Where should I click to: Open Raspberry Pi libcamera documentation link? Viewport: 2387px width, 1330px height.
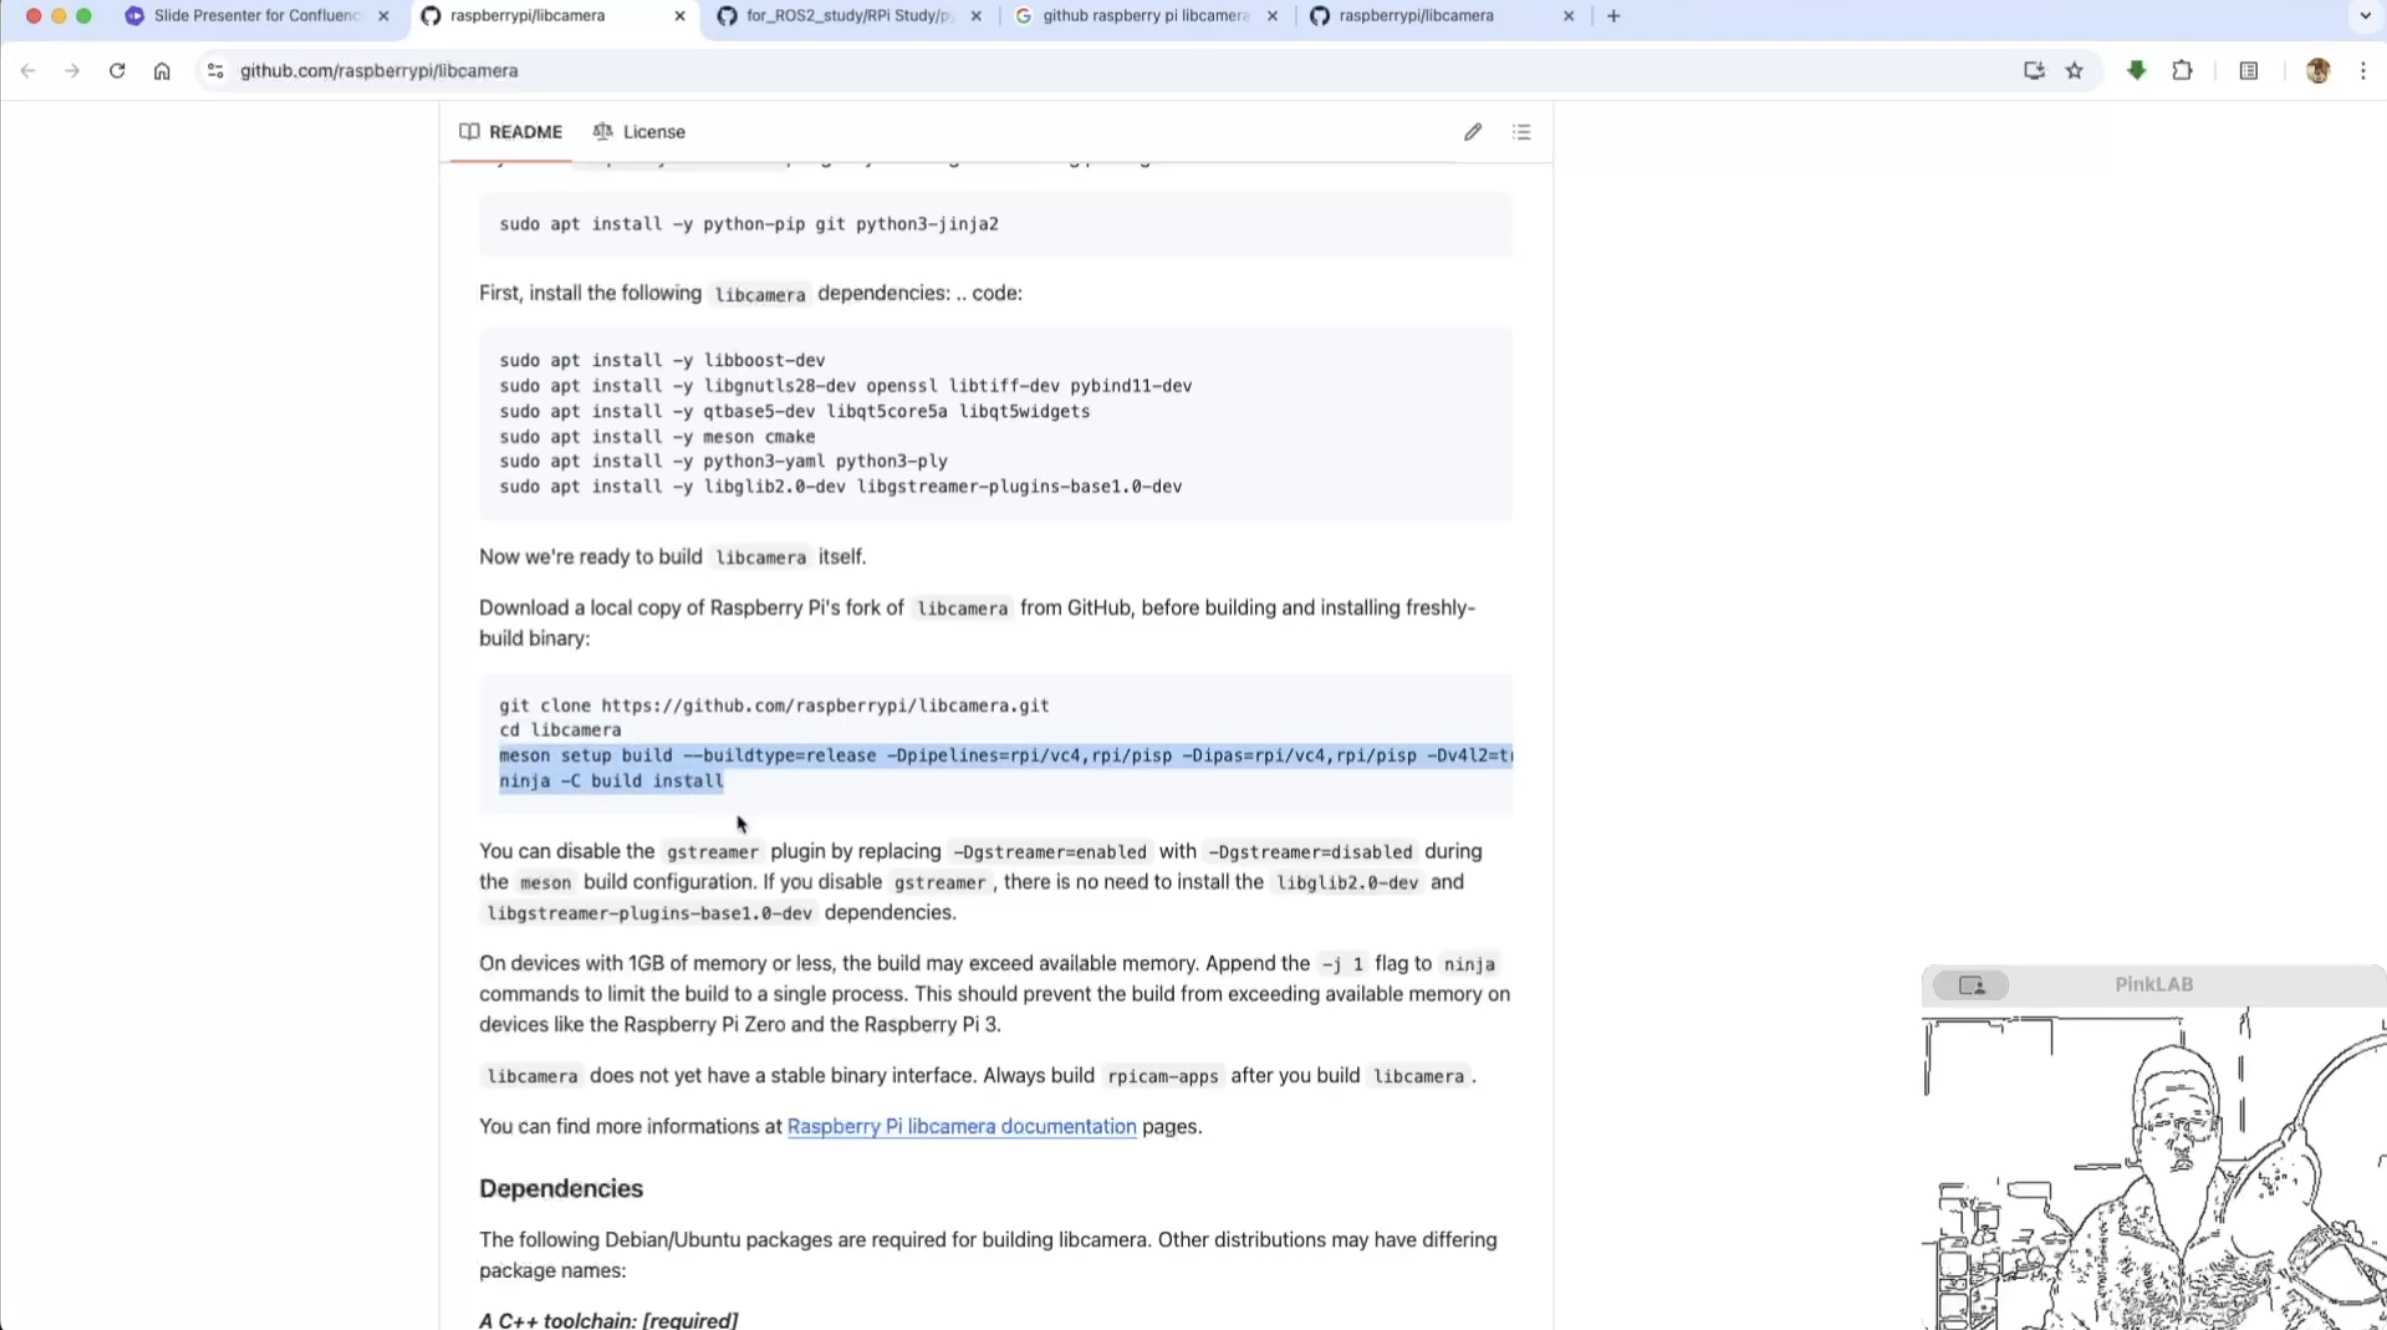(x=961, y=1127)
